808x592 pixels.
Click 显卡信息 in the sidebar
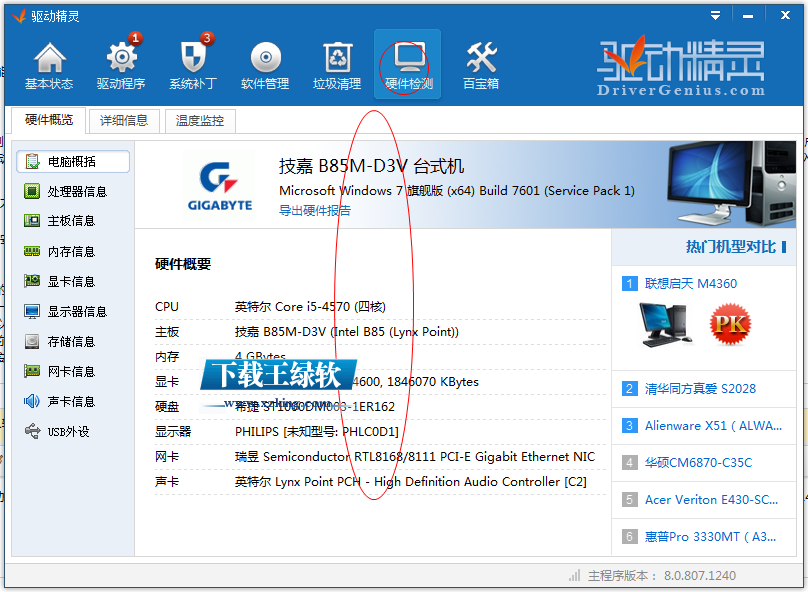(73, 281)
